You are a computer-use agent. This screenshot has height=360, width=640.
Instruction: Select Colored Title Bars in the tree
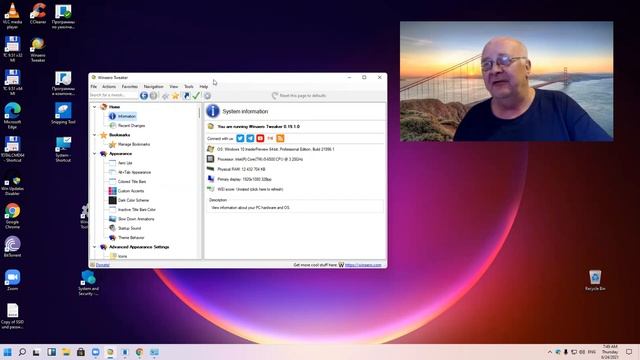(x=132, y=182)
